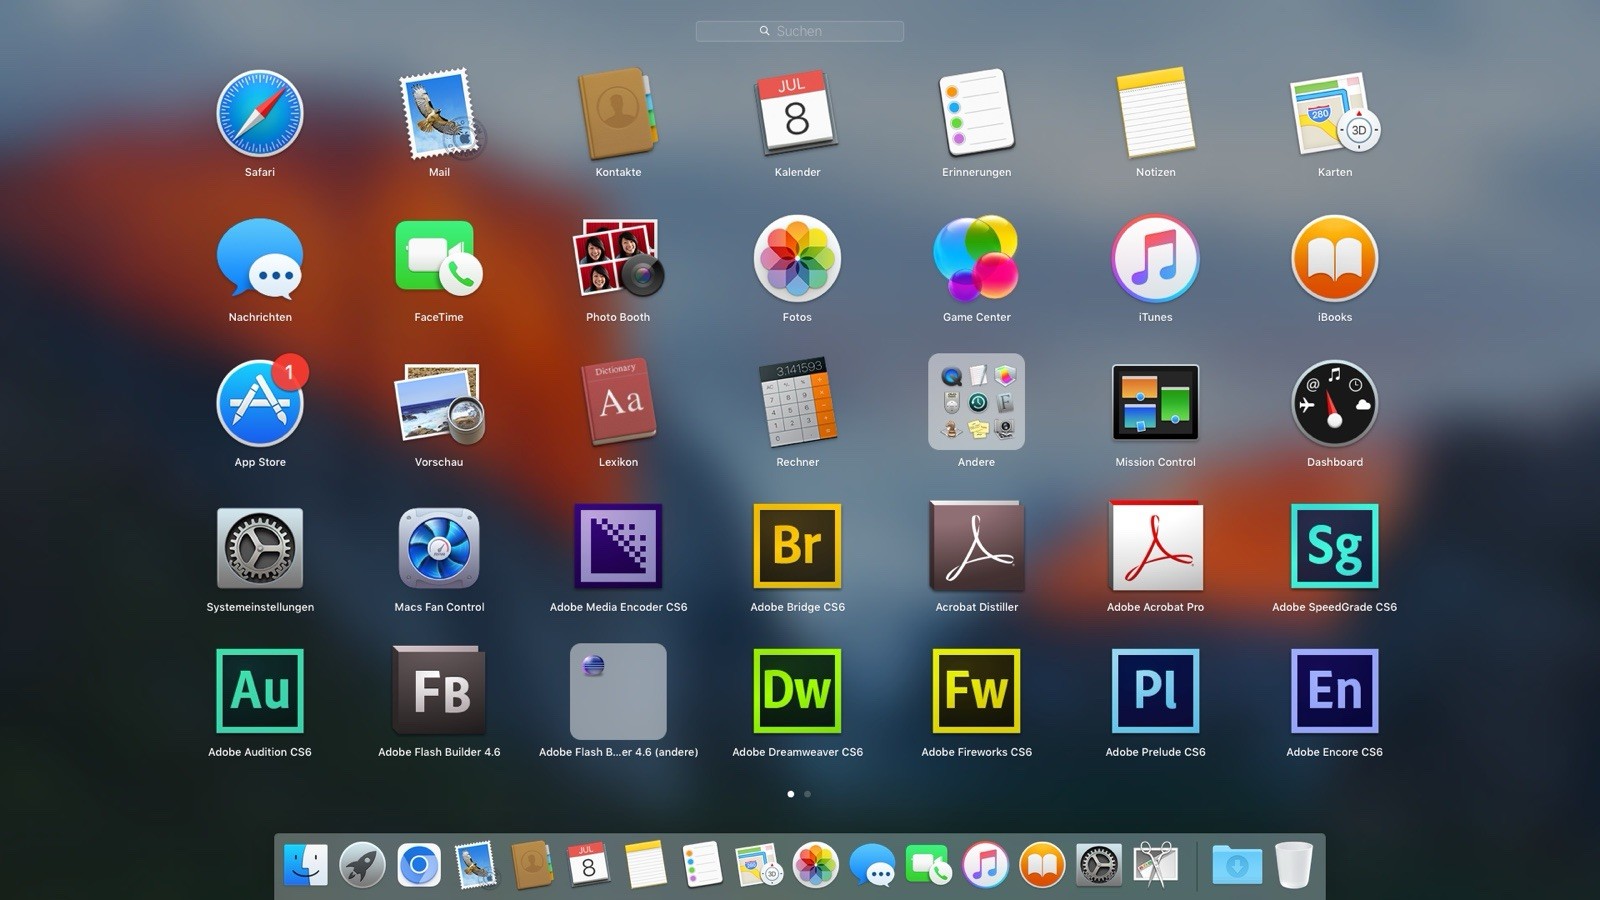
Task: Open Game Center
Action: coord(976,258)
